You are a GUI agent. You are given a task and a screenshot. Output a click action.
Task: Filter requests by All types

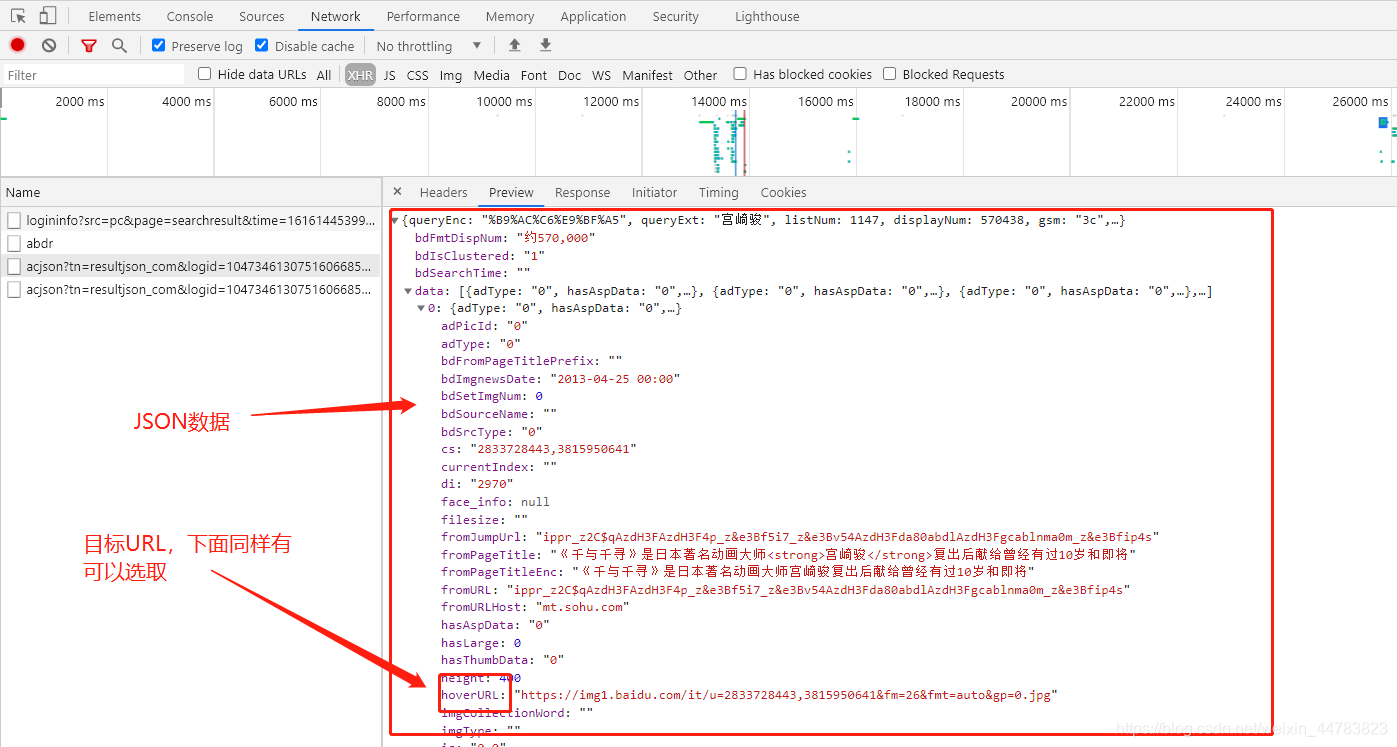click(324, 75)
